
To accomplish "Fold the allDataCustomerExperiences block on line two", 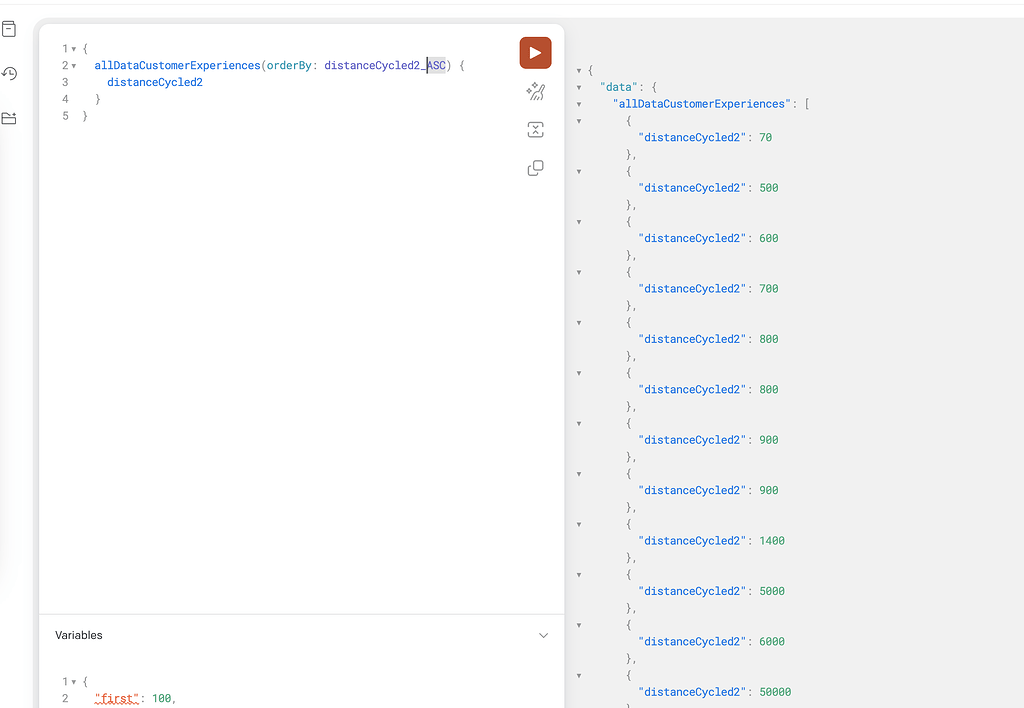I will 72,65.
